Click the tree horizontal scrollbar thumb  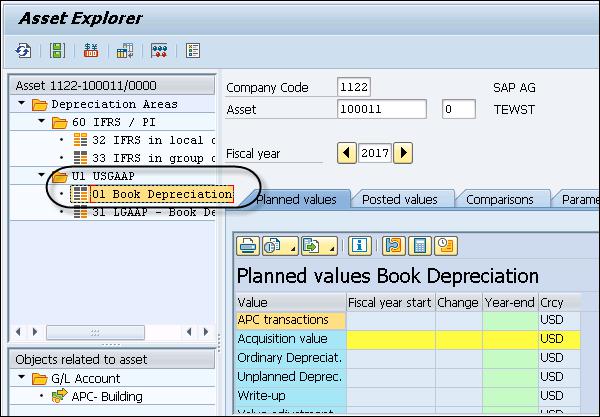(96, 332)
